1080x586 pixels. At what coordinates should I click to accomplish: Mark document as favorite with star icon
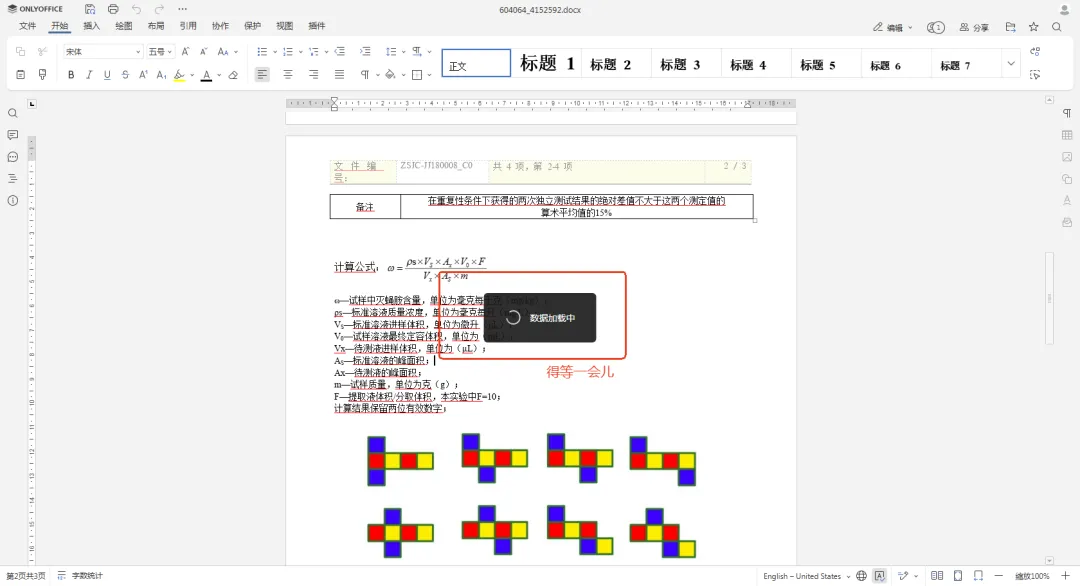1034,27
